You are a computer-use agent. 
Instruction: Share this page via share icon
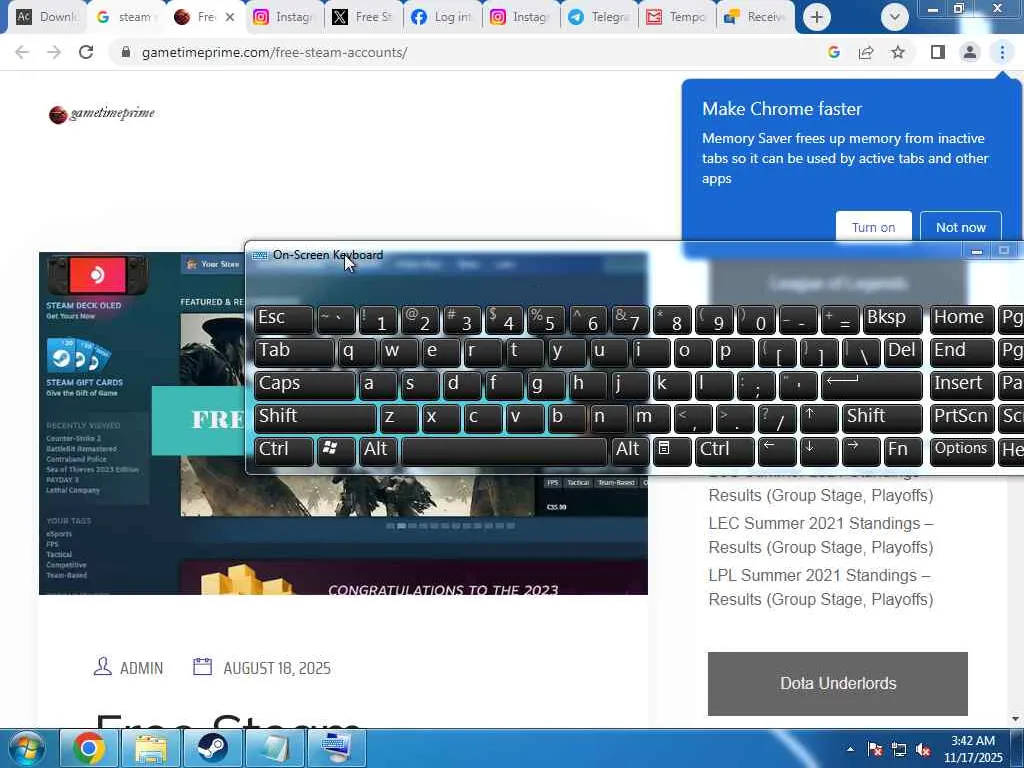coord(866,52)
